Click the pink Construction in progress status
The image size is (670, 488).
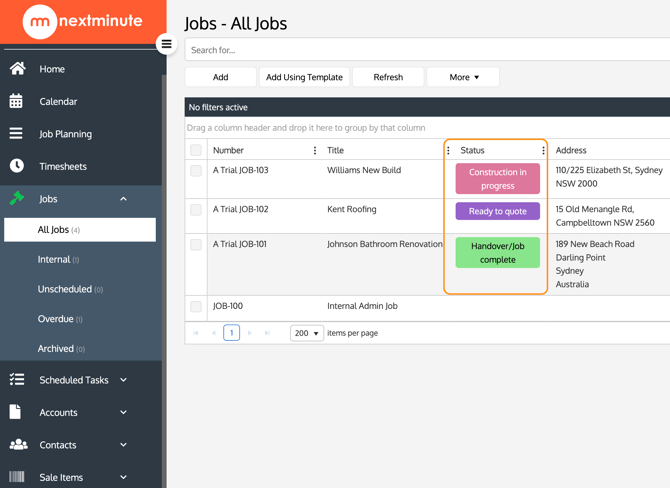(x=497, y=179)
